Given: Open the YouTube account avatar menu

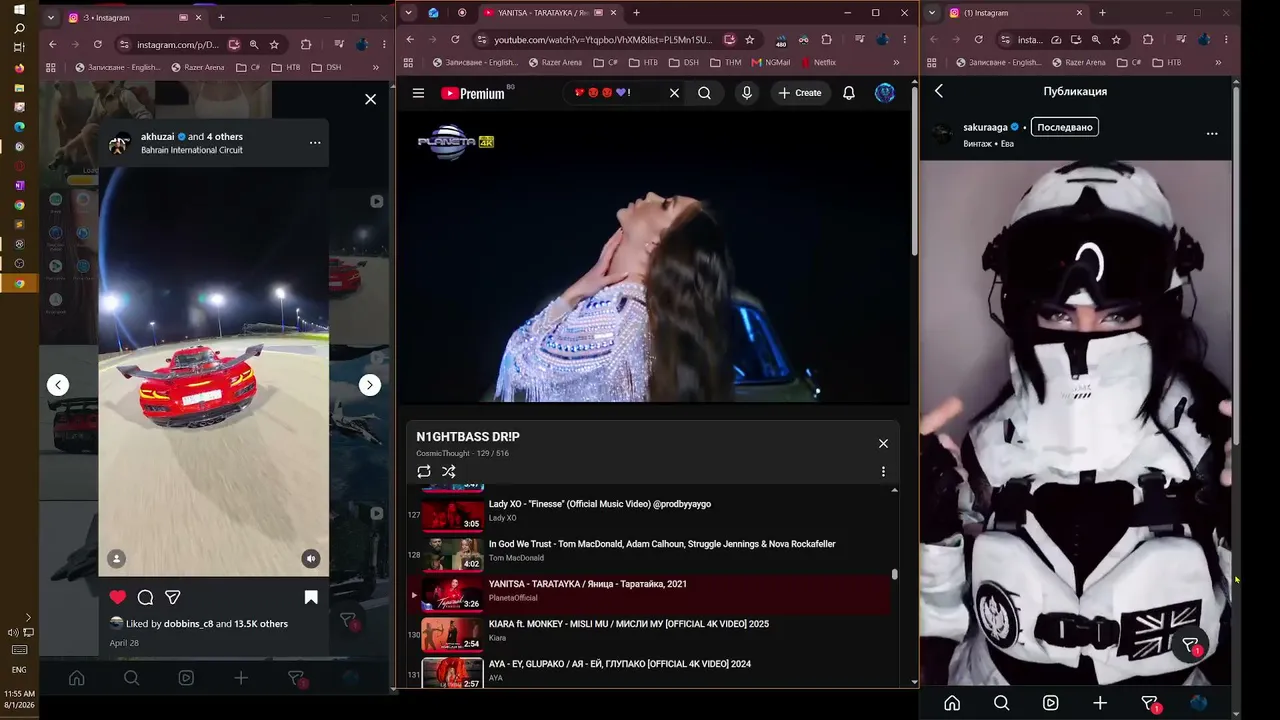Looking at the screenshot, I should tap(885, 93).
